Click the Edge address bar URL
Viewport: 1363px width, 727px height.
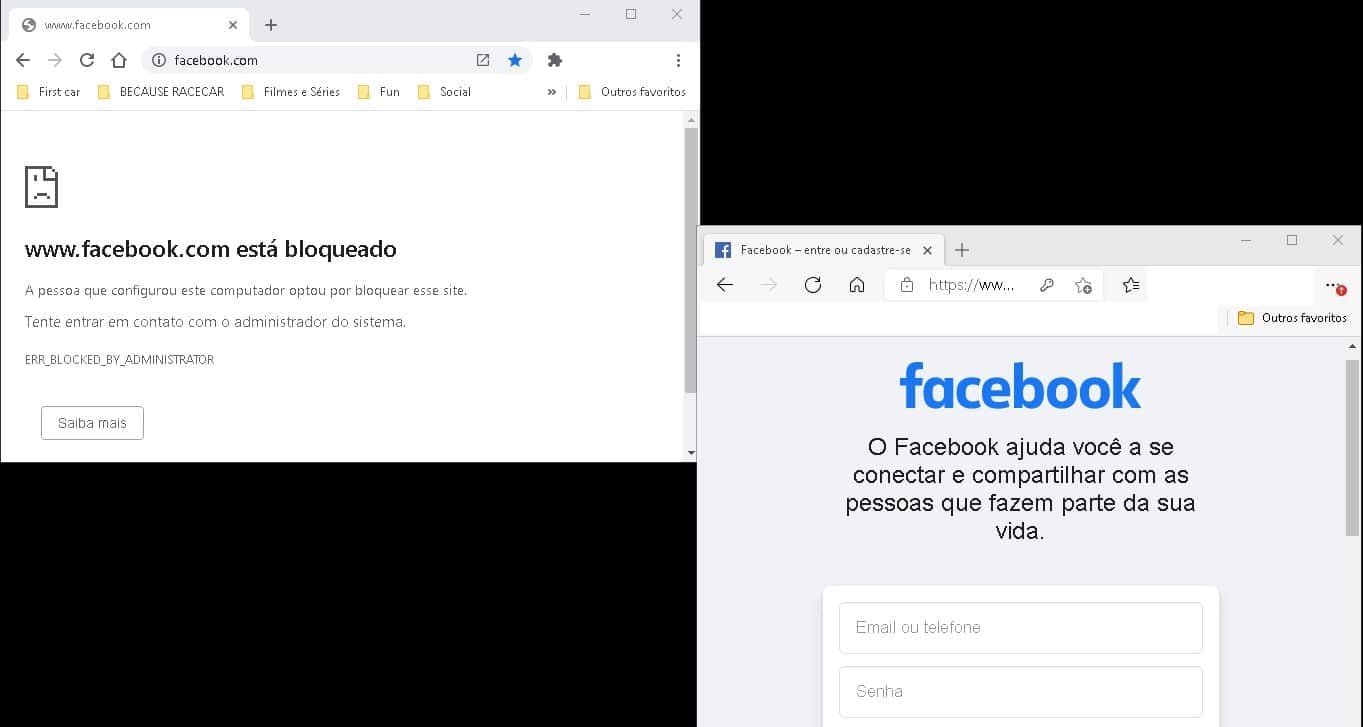coord(971,285)
